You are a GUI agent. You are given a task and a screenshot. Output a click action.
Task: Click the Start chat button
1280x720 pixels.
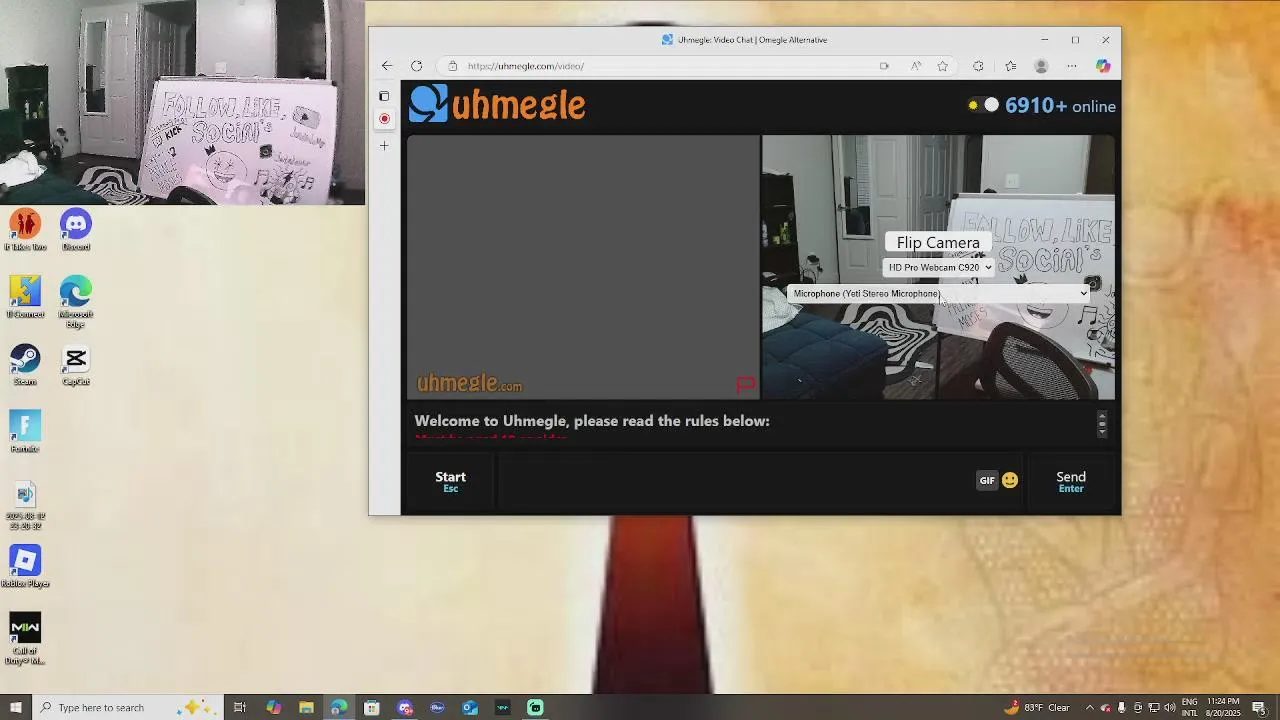pos(450,482)
